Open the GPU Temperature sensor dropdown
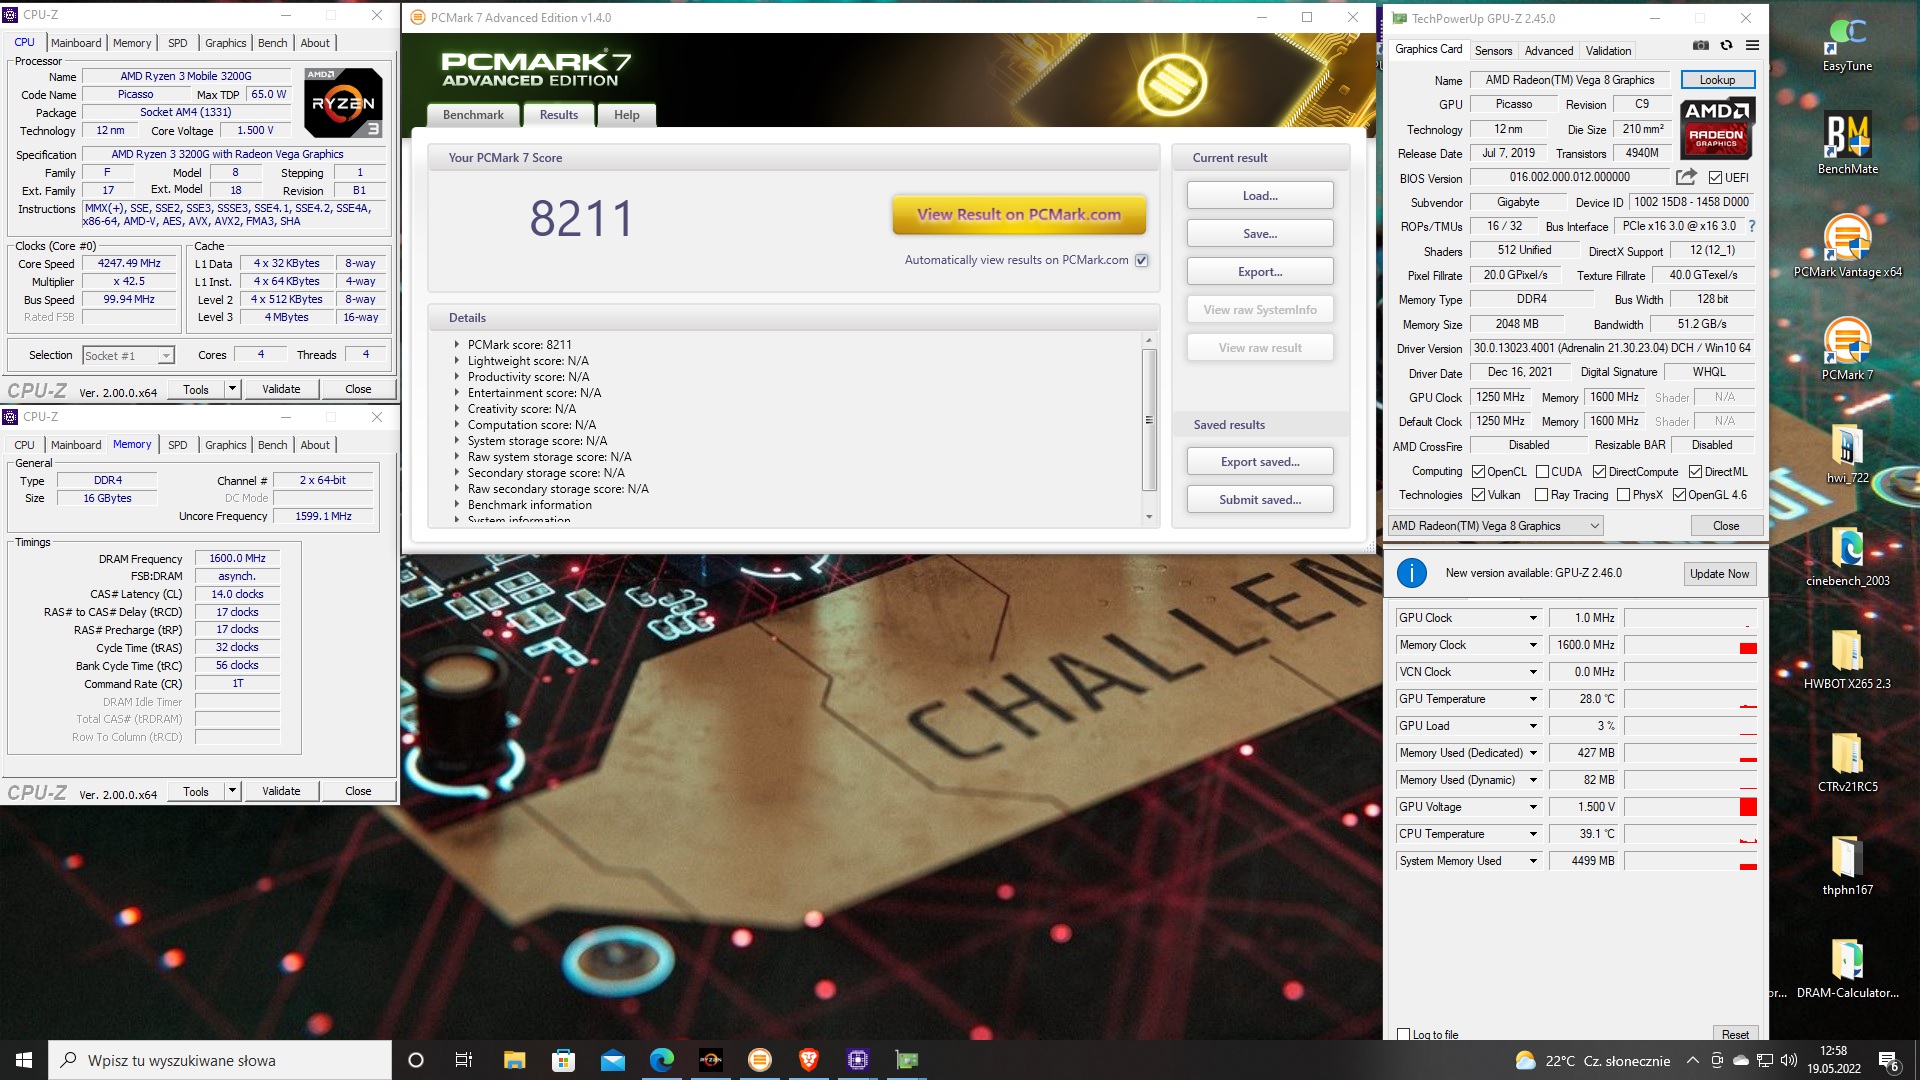The image size is (1920, 1080). [1533, 699]
